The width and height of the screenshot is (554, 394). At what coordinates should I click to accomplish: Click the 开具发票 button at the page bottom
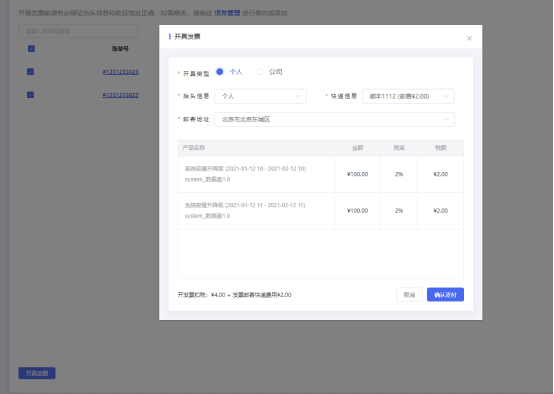(x=37, y=373)
